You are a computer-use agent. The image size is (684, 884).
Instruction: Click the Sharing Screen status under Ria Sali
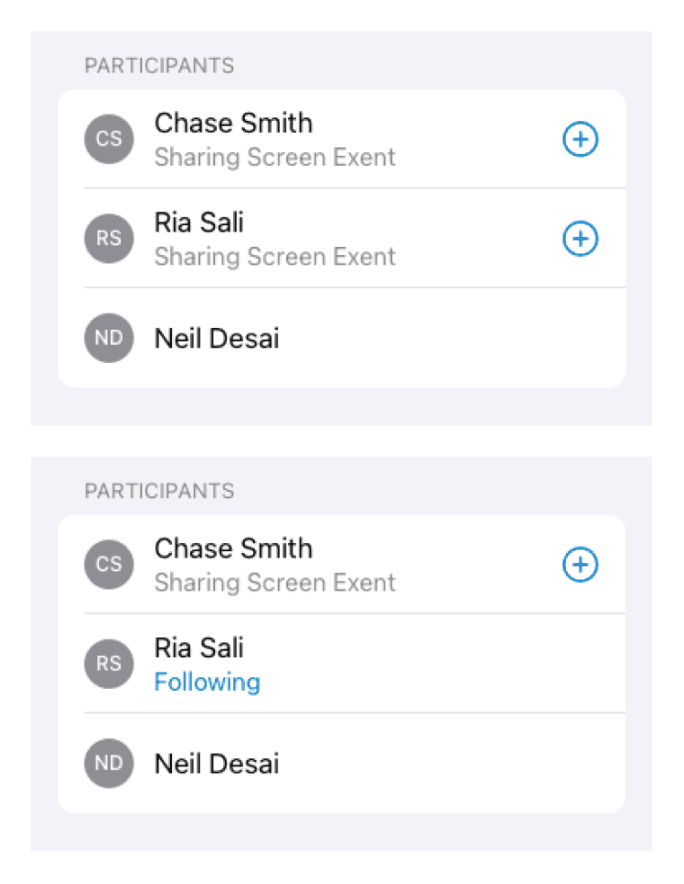click(275, 256)
